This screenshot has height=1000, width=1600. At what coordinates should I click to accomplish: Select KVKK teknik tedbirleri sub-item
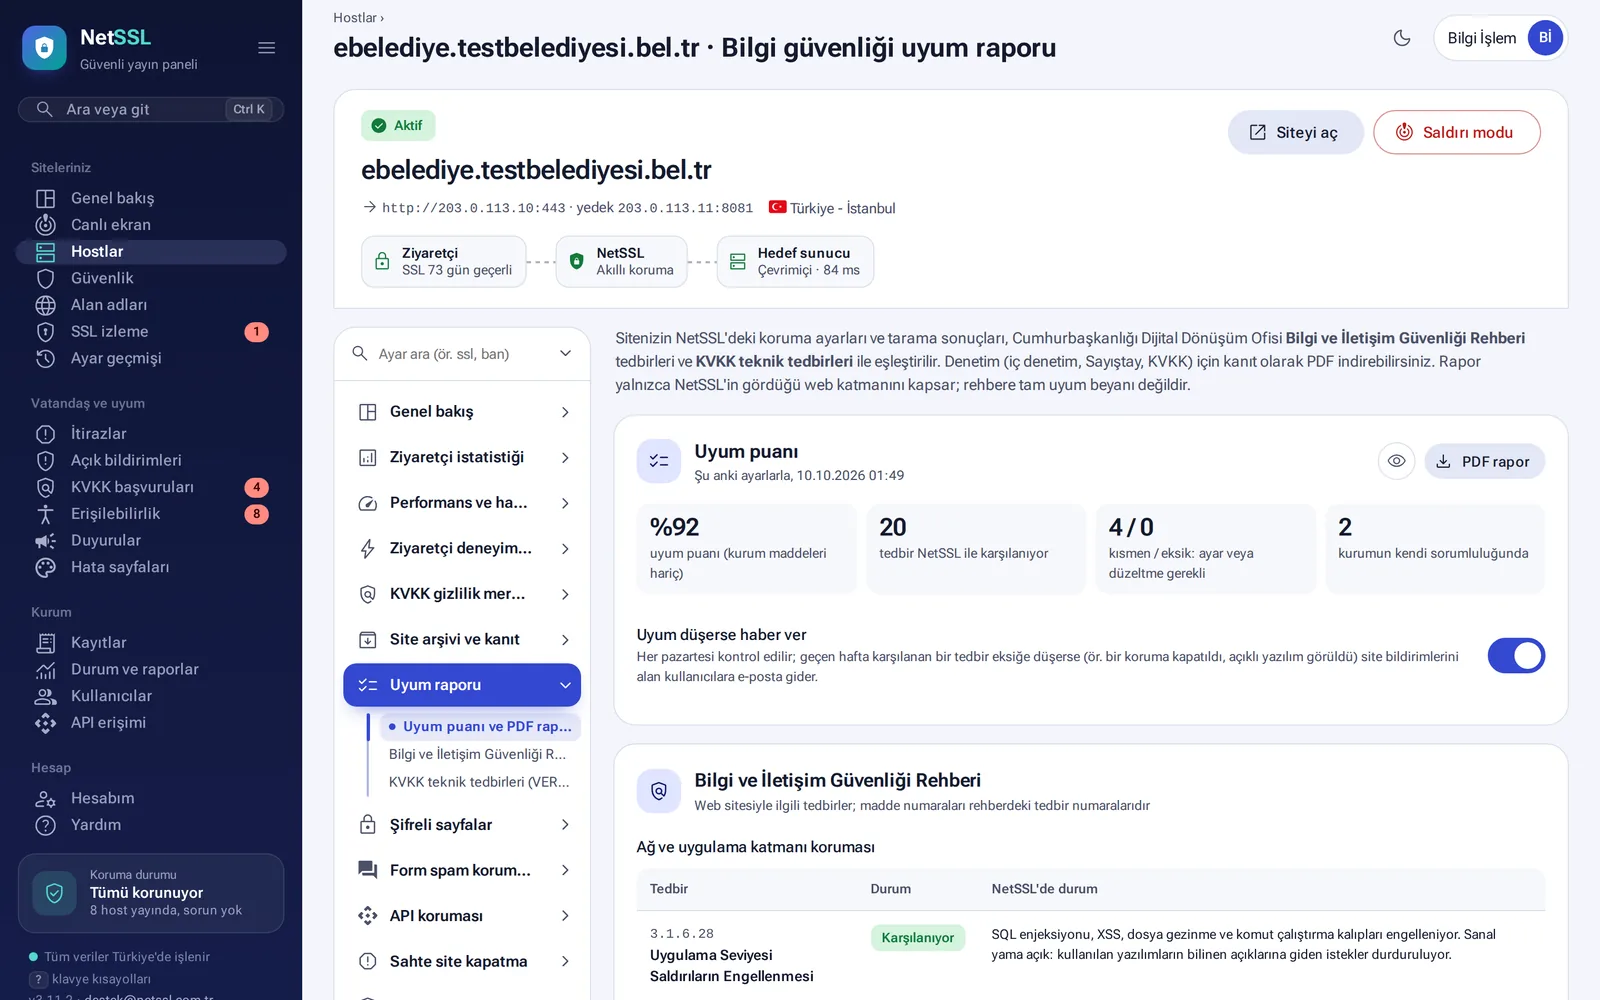(478, 782)
